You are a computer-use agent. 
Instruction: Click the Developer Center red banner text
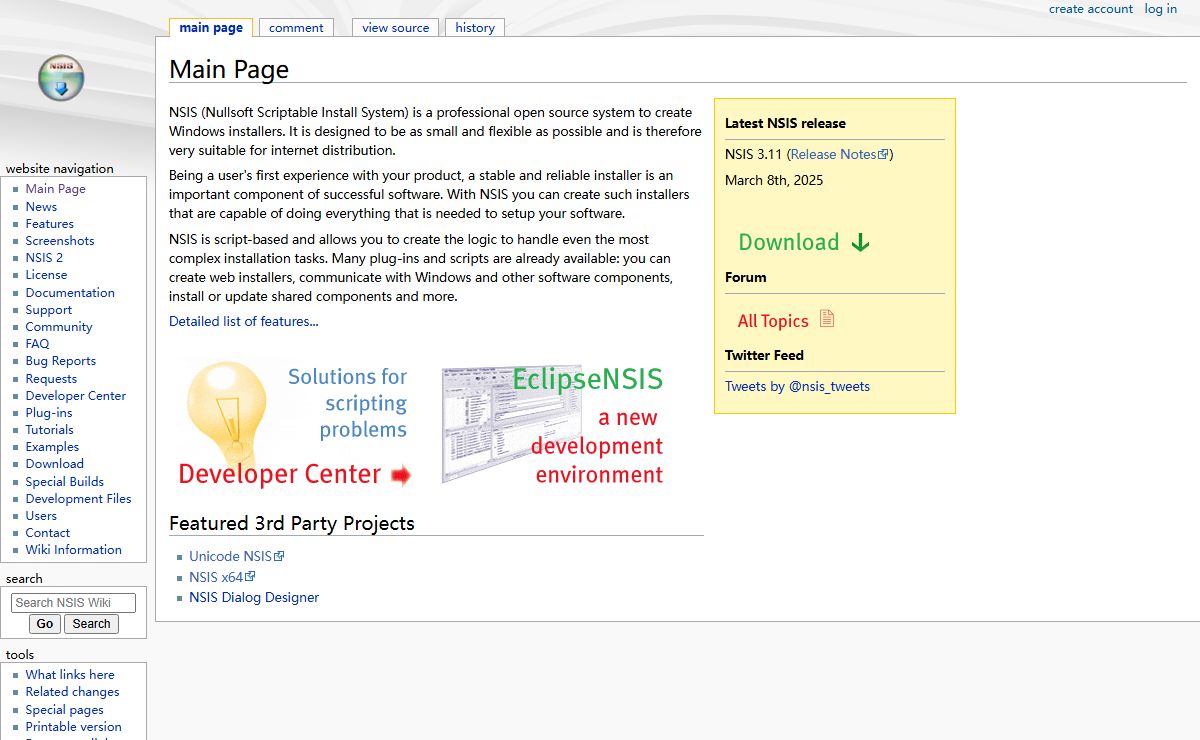click(280, 475)
